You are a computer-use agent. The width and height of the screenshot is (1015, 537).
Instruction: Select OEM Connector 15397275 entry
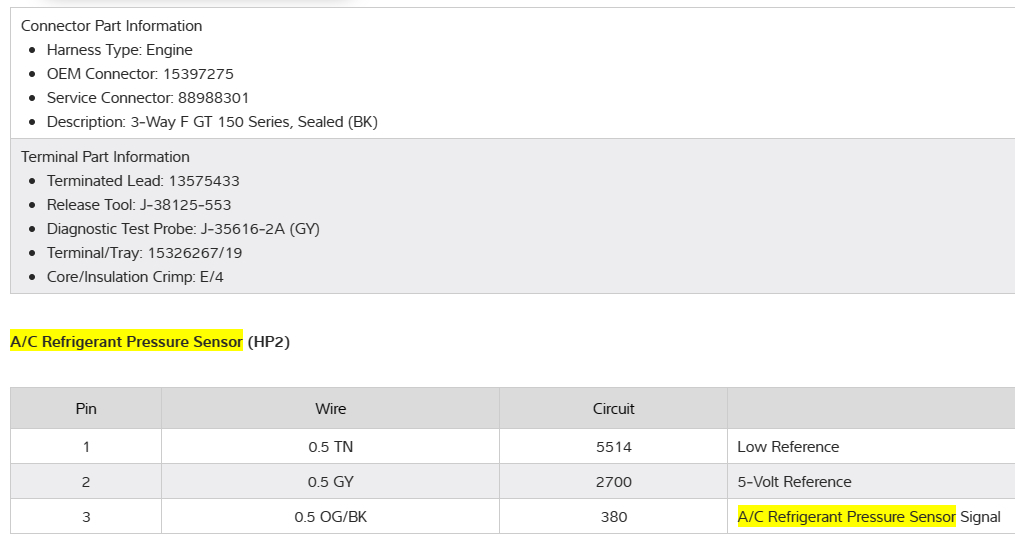tap(140, 74)
